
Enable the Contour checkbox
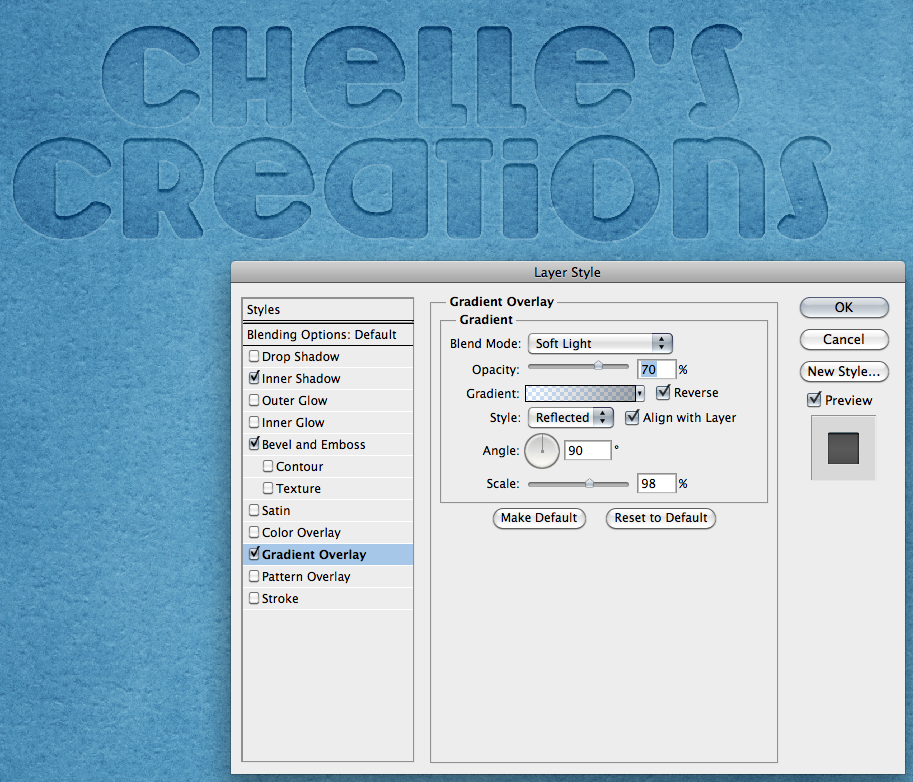[268, 466]
